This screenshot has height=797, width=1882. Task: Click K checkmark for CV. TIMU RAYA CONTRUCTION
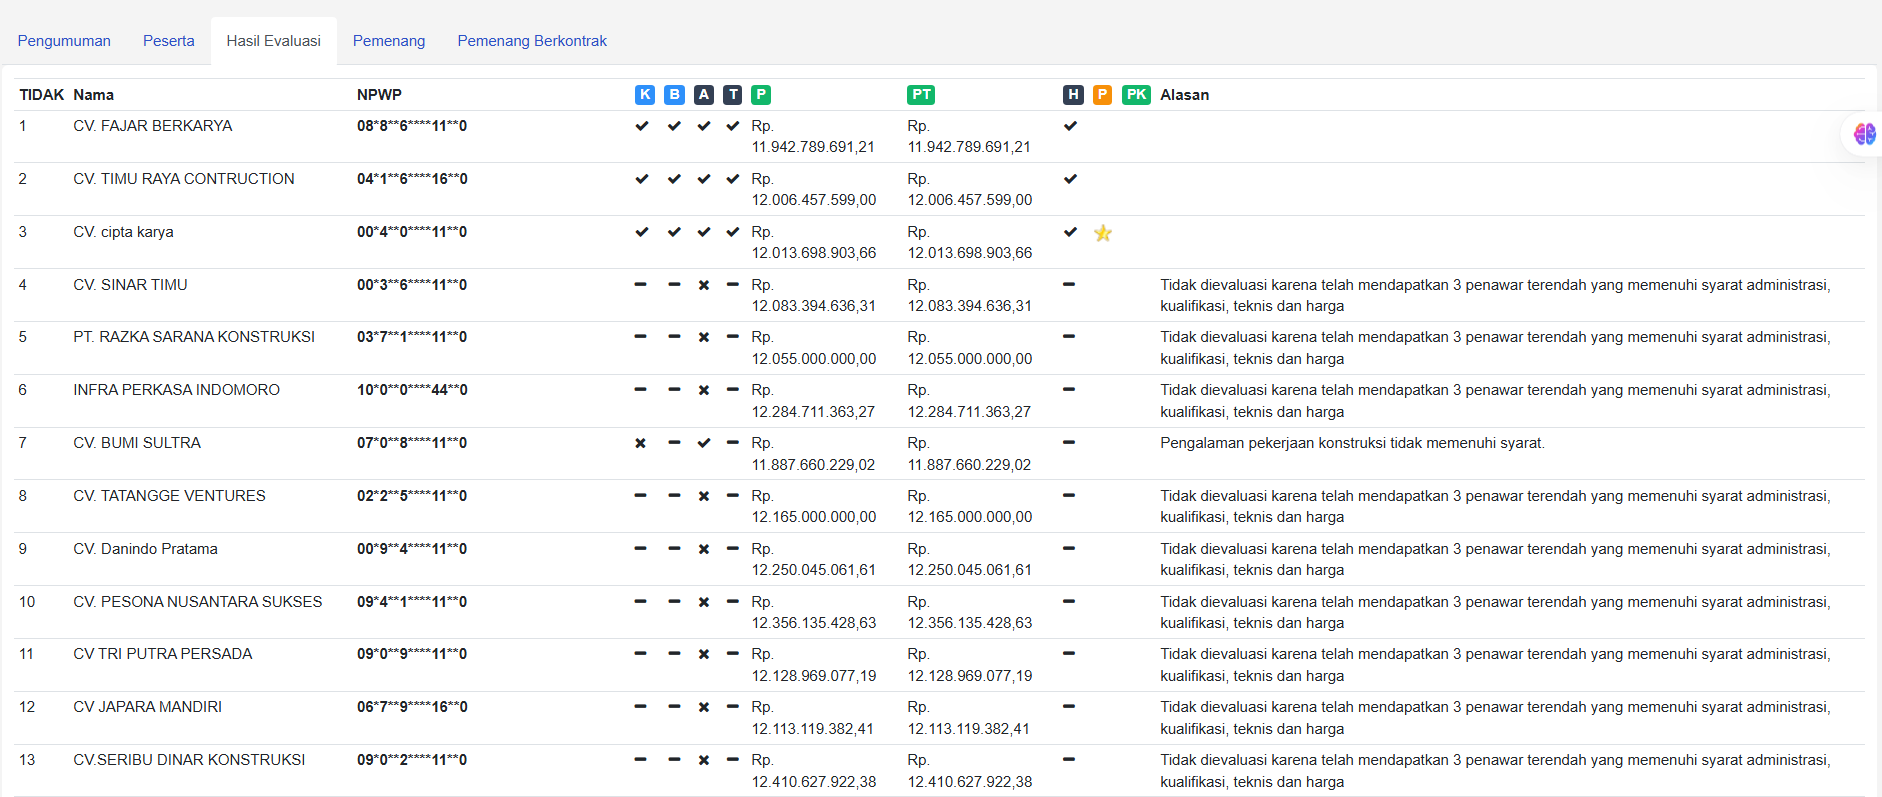pos(642,179)
